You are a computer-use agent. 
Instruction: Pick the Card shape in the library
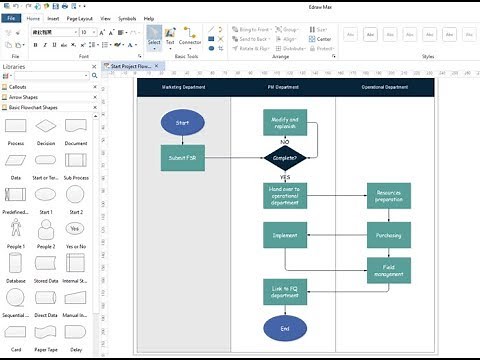click(x=16, y=332)
